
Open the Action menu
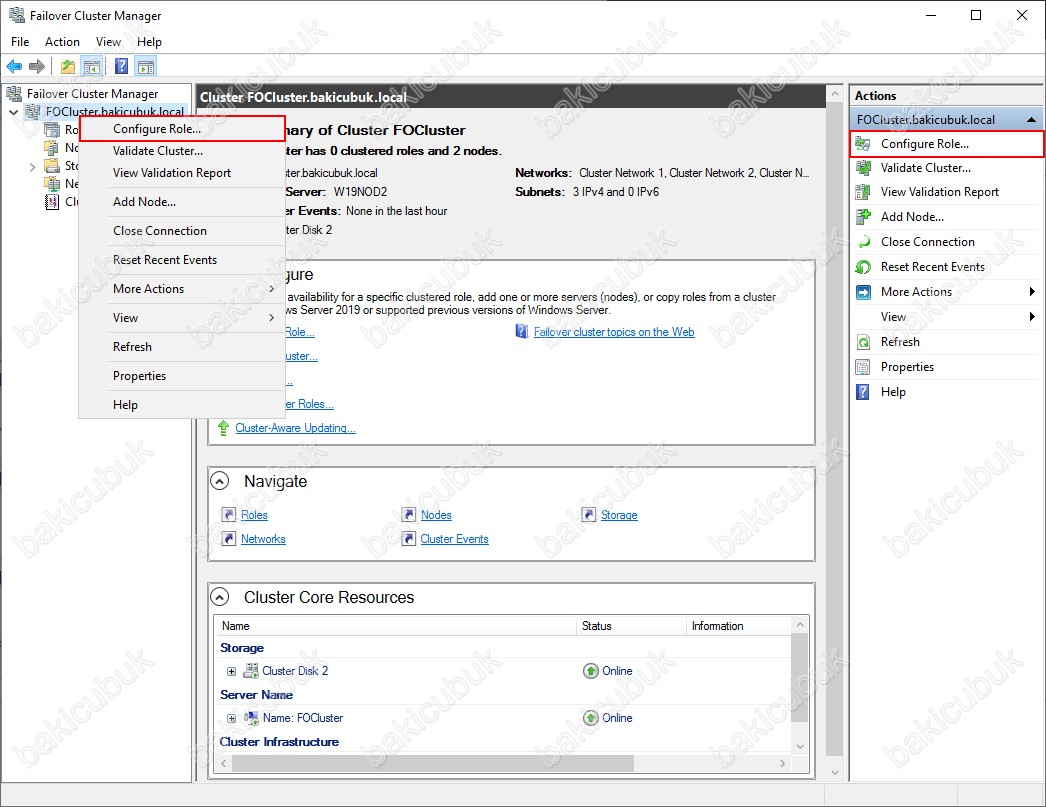(x=62, y=41)
